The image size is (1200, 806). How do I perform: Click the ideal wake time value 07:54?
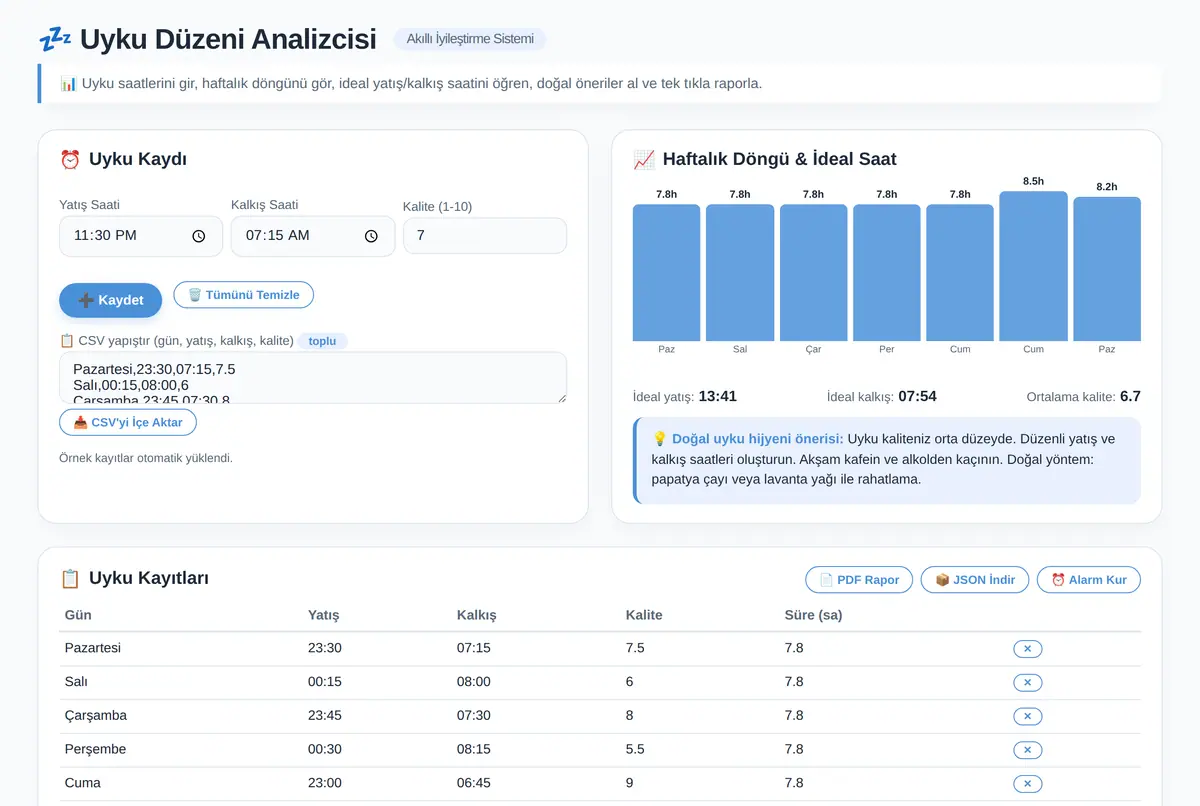point(918,396)
